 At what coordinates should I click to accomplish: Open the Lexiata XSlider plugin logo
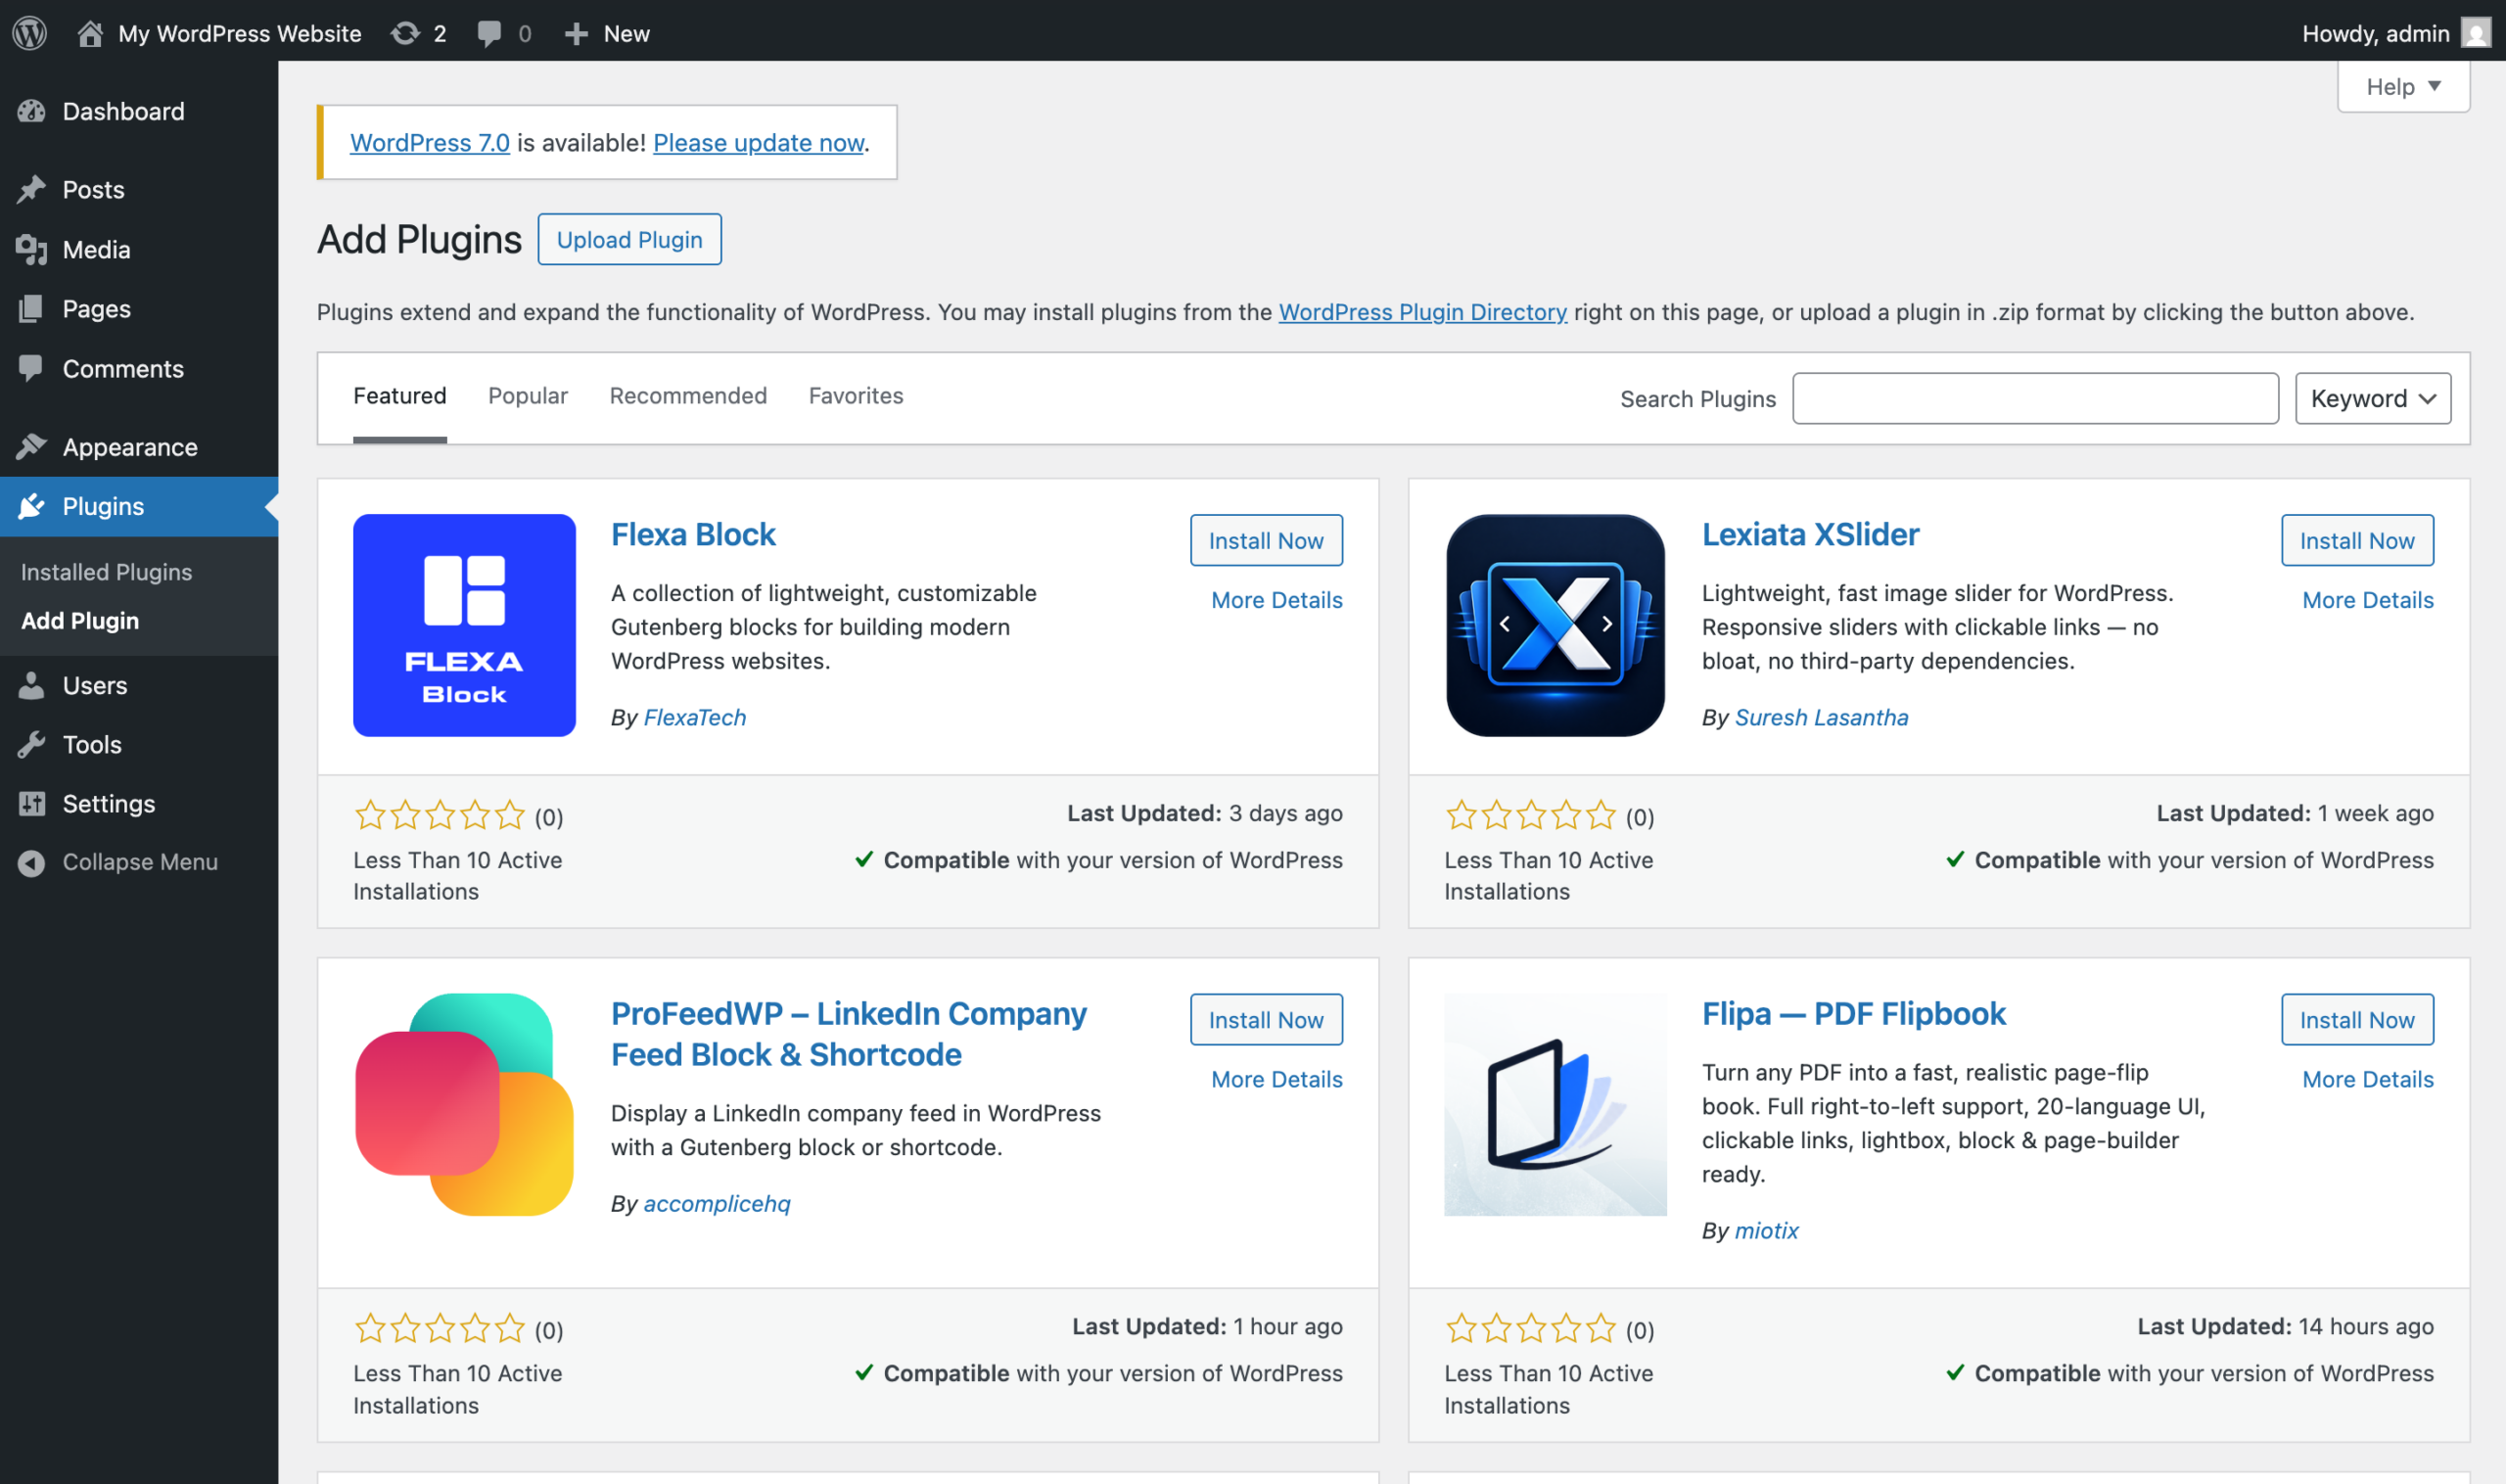click(x=1555, y=625)
